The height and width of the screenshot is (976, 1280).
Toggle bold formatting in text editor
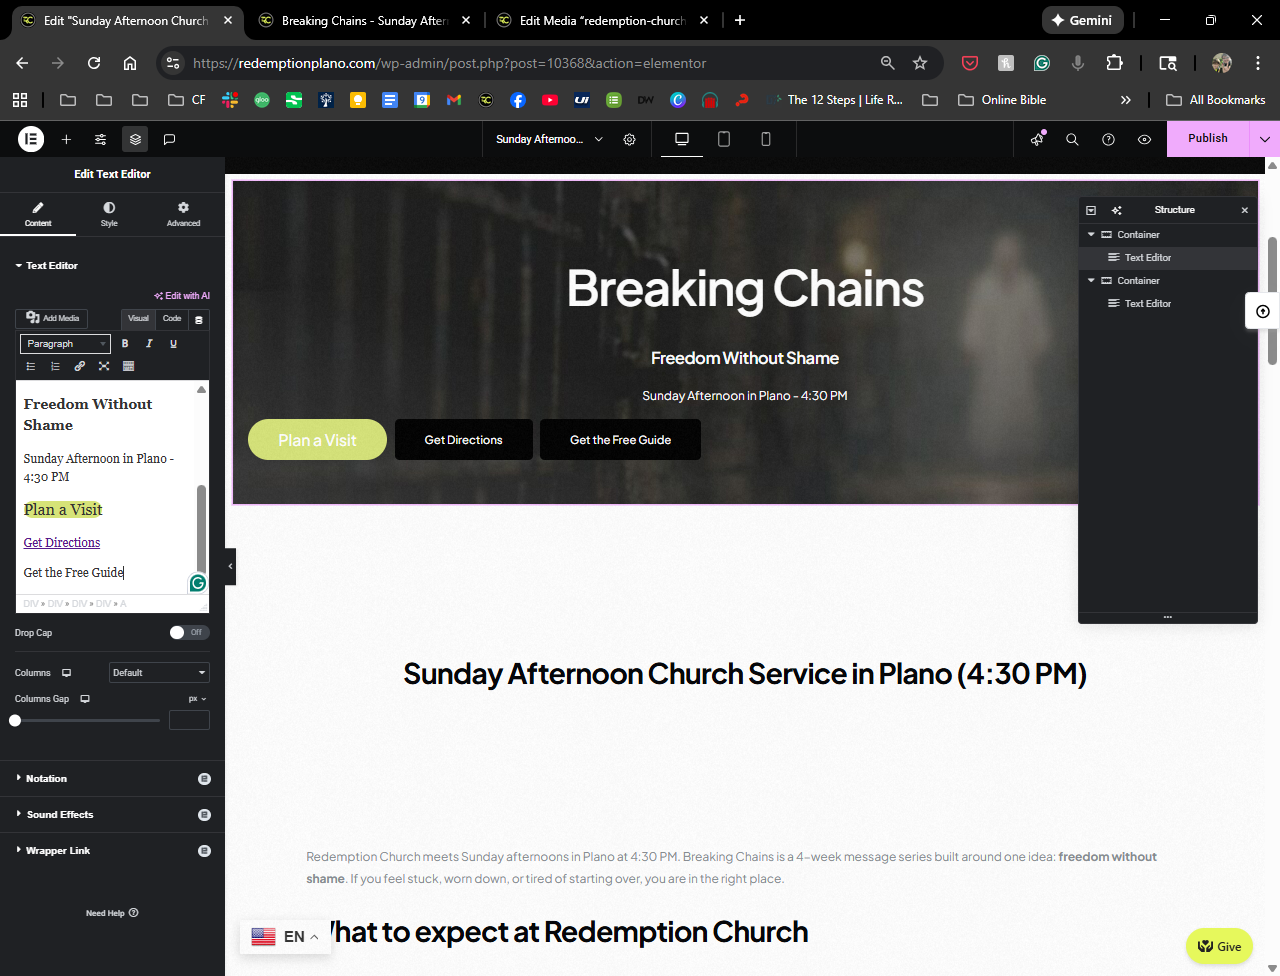125,343
